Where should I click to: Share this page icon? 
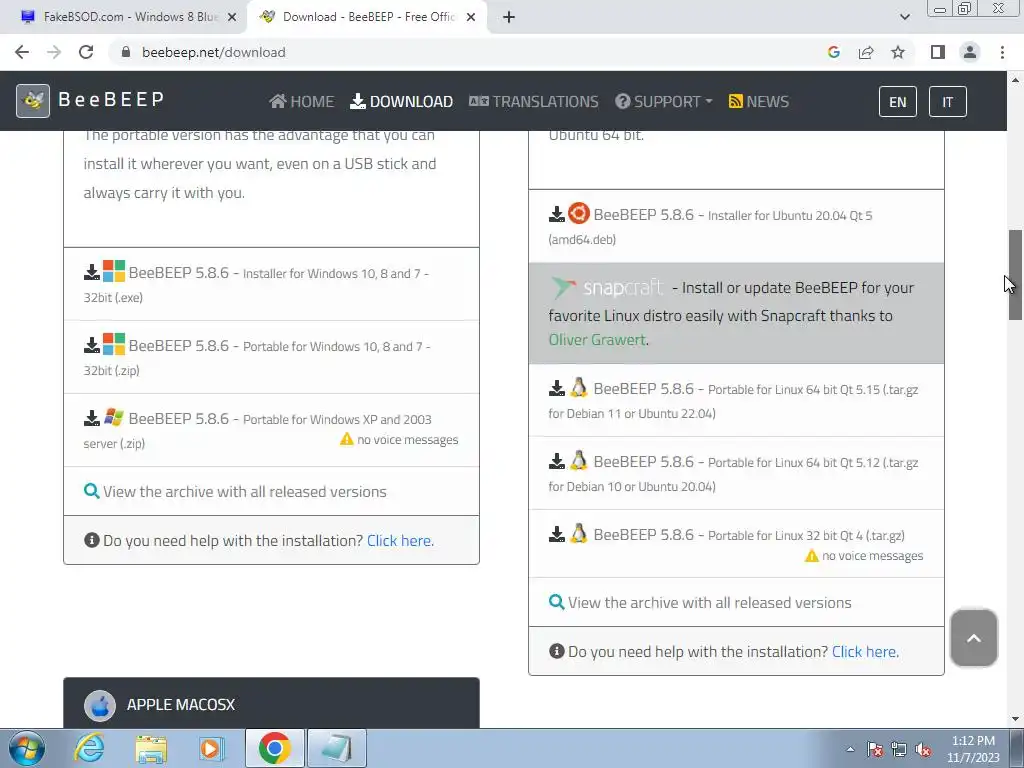tap(866, 52)
